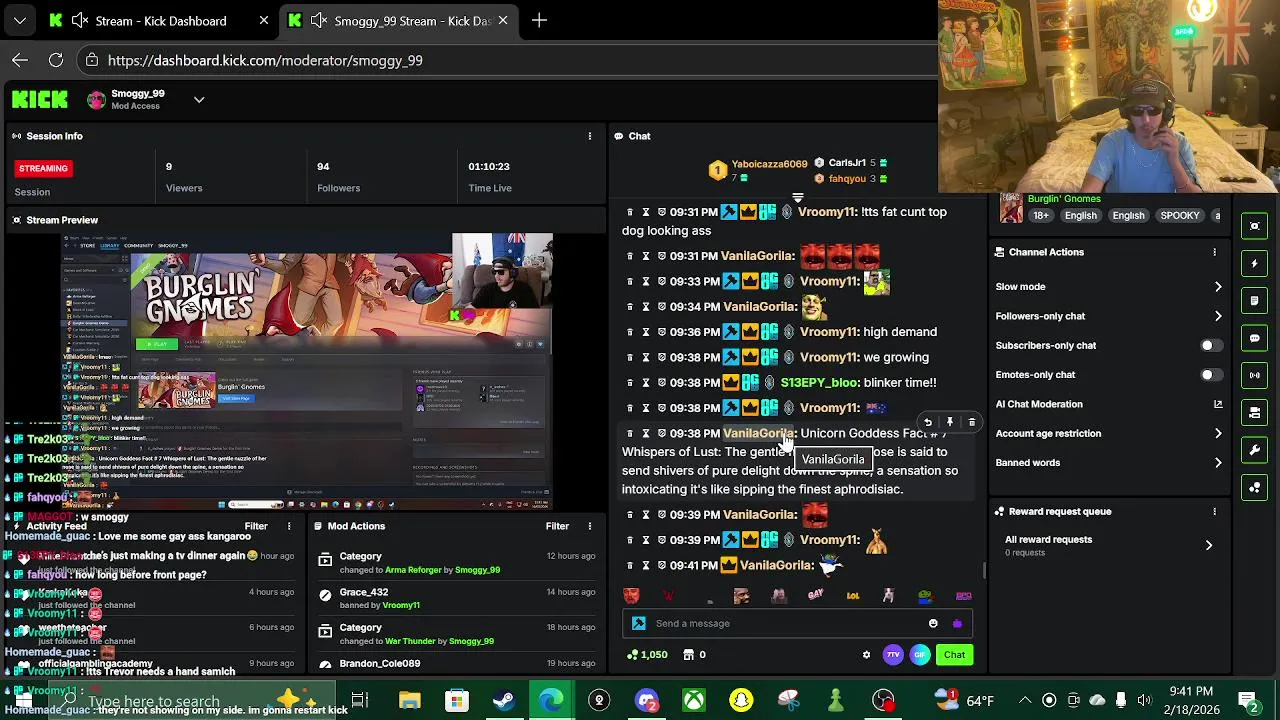Open File Explorer from the taskbar
The width and height of the screenshot is (1280, 720).
coord(409,700)
